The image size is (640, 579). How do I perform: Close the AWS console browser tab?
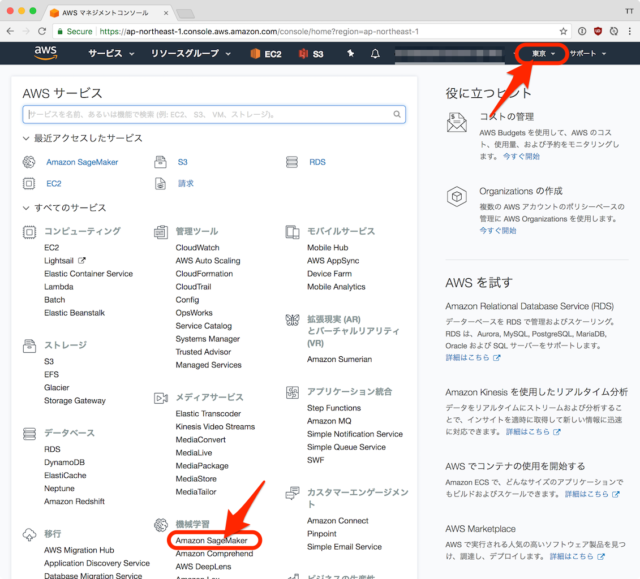click(x=166, y=13)
